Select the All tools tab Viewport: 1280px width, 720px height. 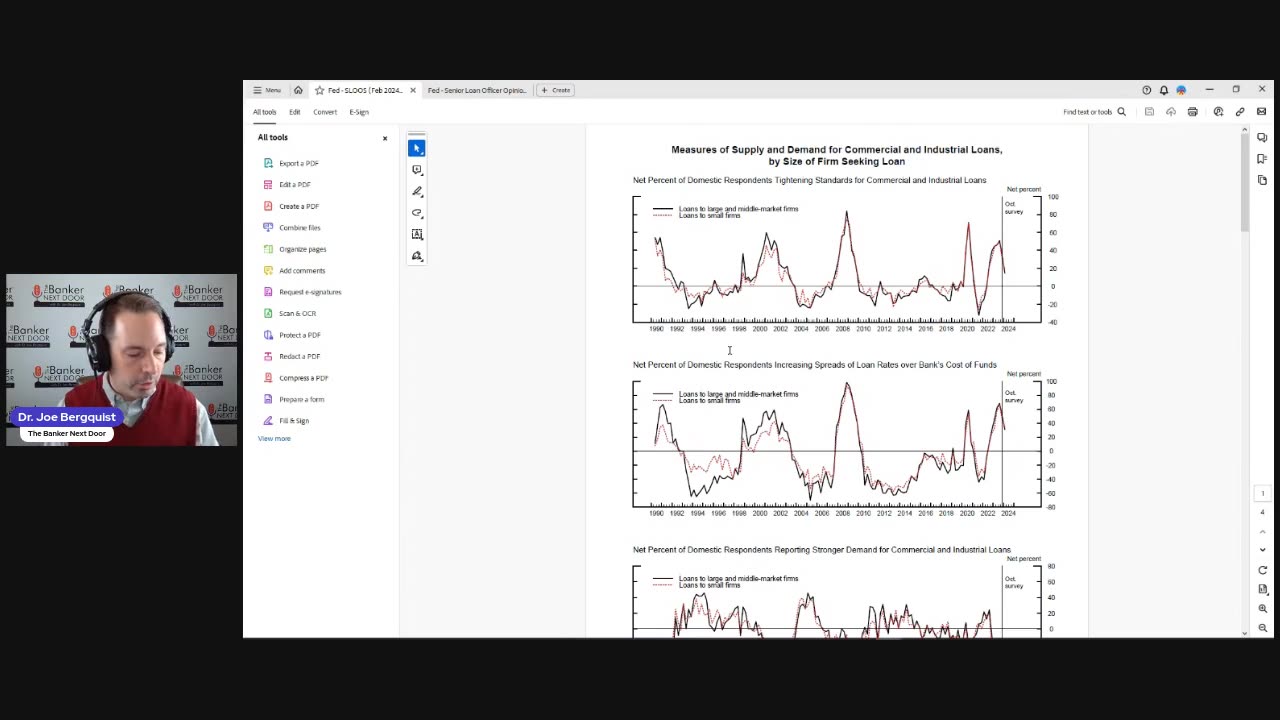[x=264, y=112]
